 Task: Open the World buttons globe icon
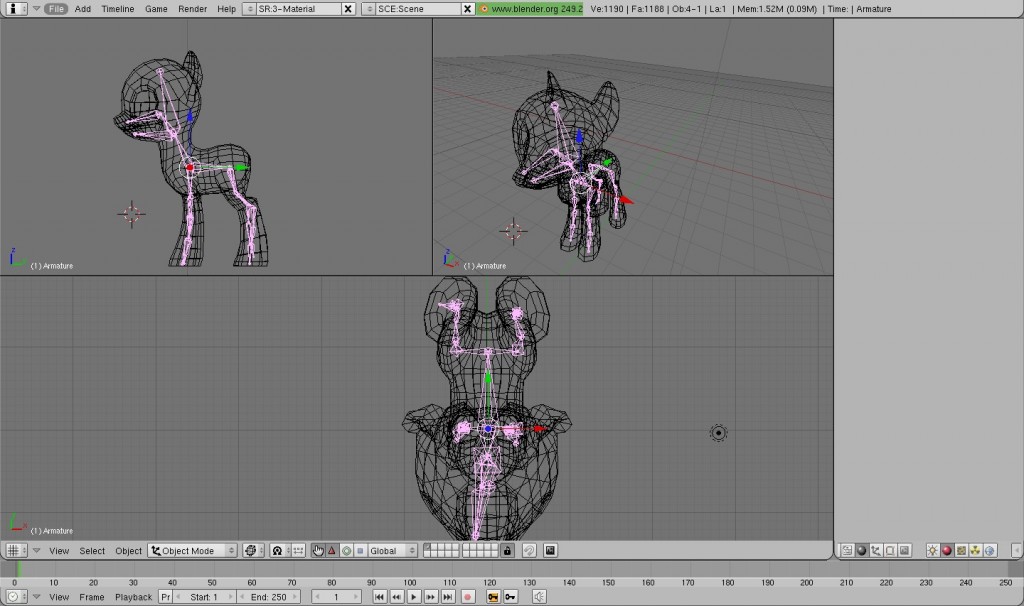(x=990, y=550)
